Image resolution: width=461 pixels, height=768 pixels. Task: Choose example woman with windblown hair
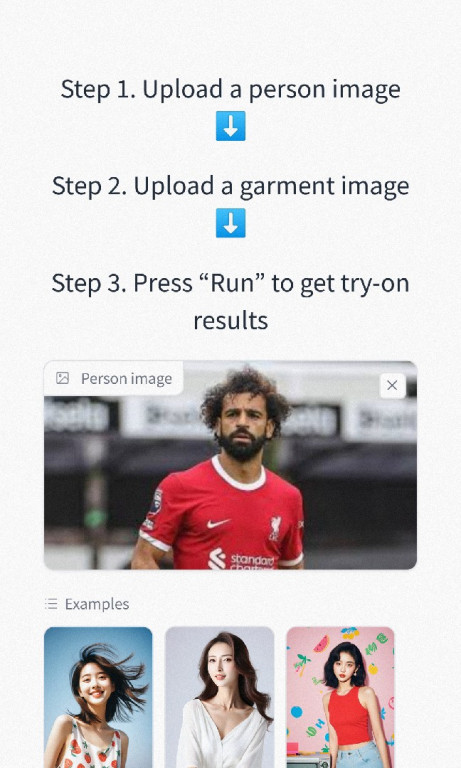[98, 697]
